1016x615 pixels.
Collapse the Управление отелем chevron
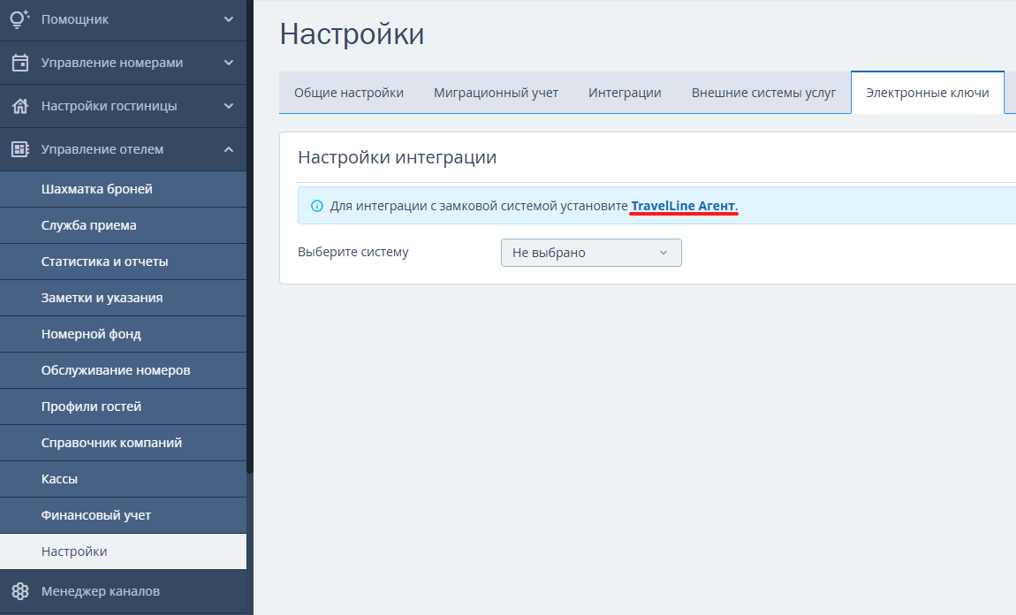coord(229,149)
